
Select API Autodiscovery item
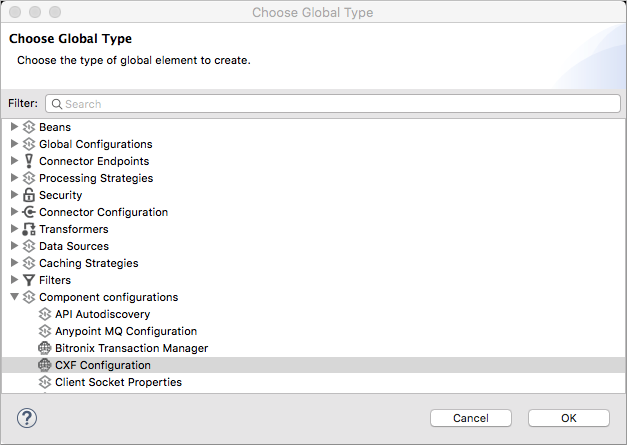(x=102, y=314)
